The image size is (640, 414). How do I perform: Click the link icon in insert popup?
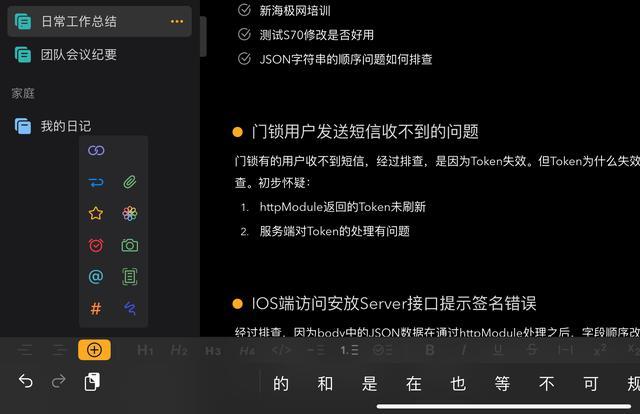pyautogui.click(x=96, y=150)
